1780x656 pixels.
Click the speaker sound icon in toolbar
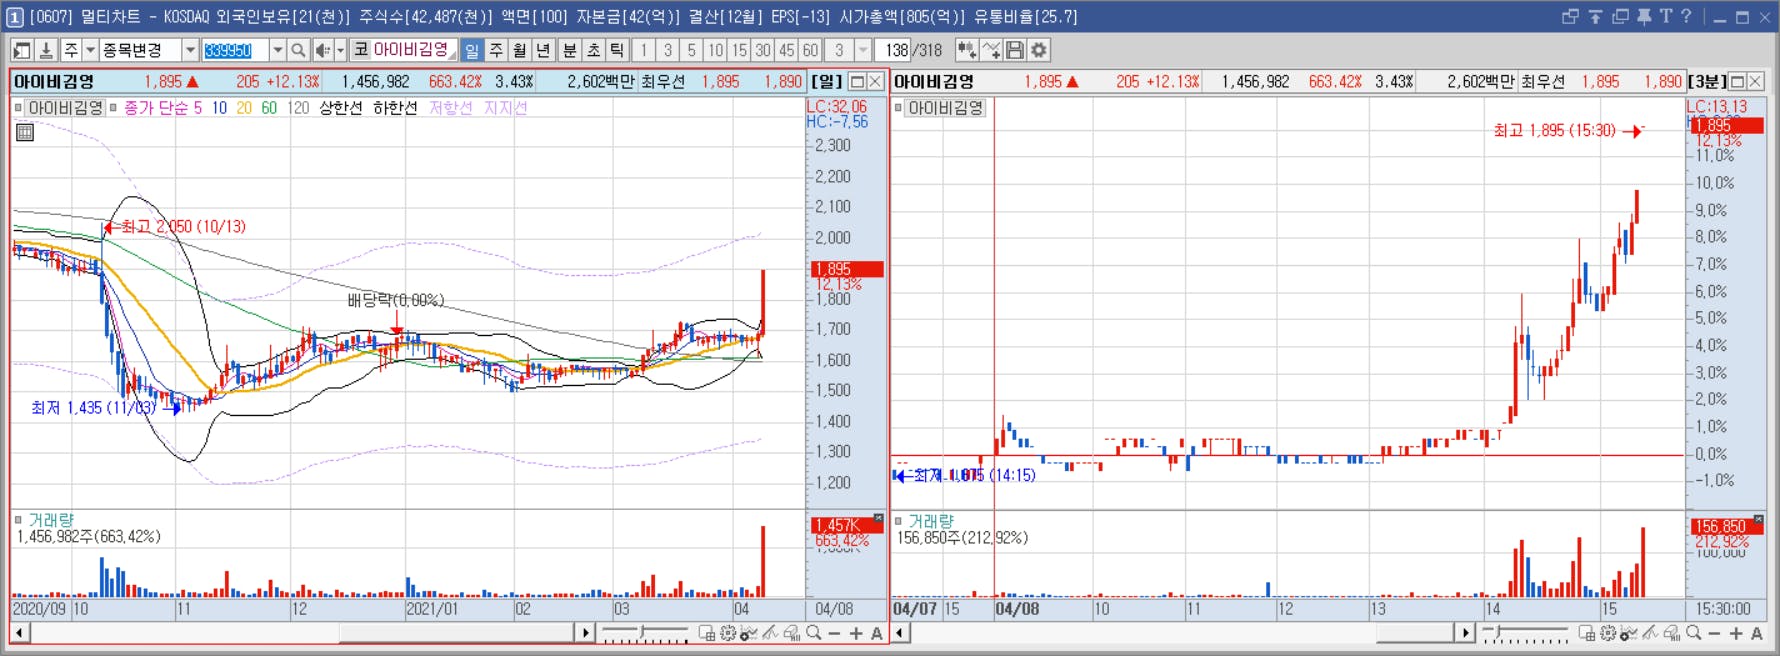point(323,50)
